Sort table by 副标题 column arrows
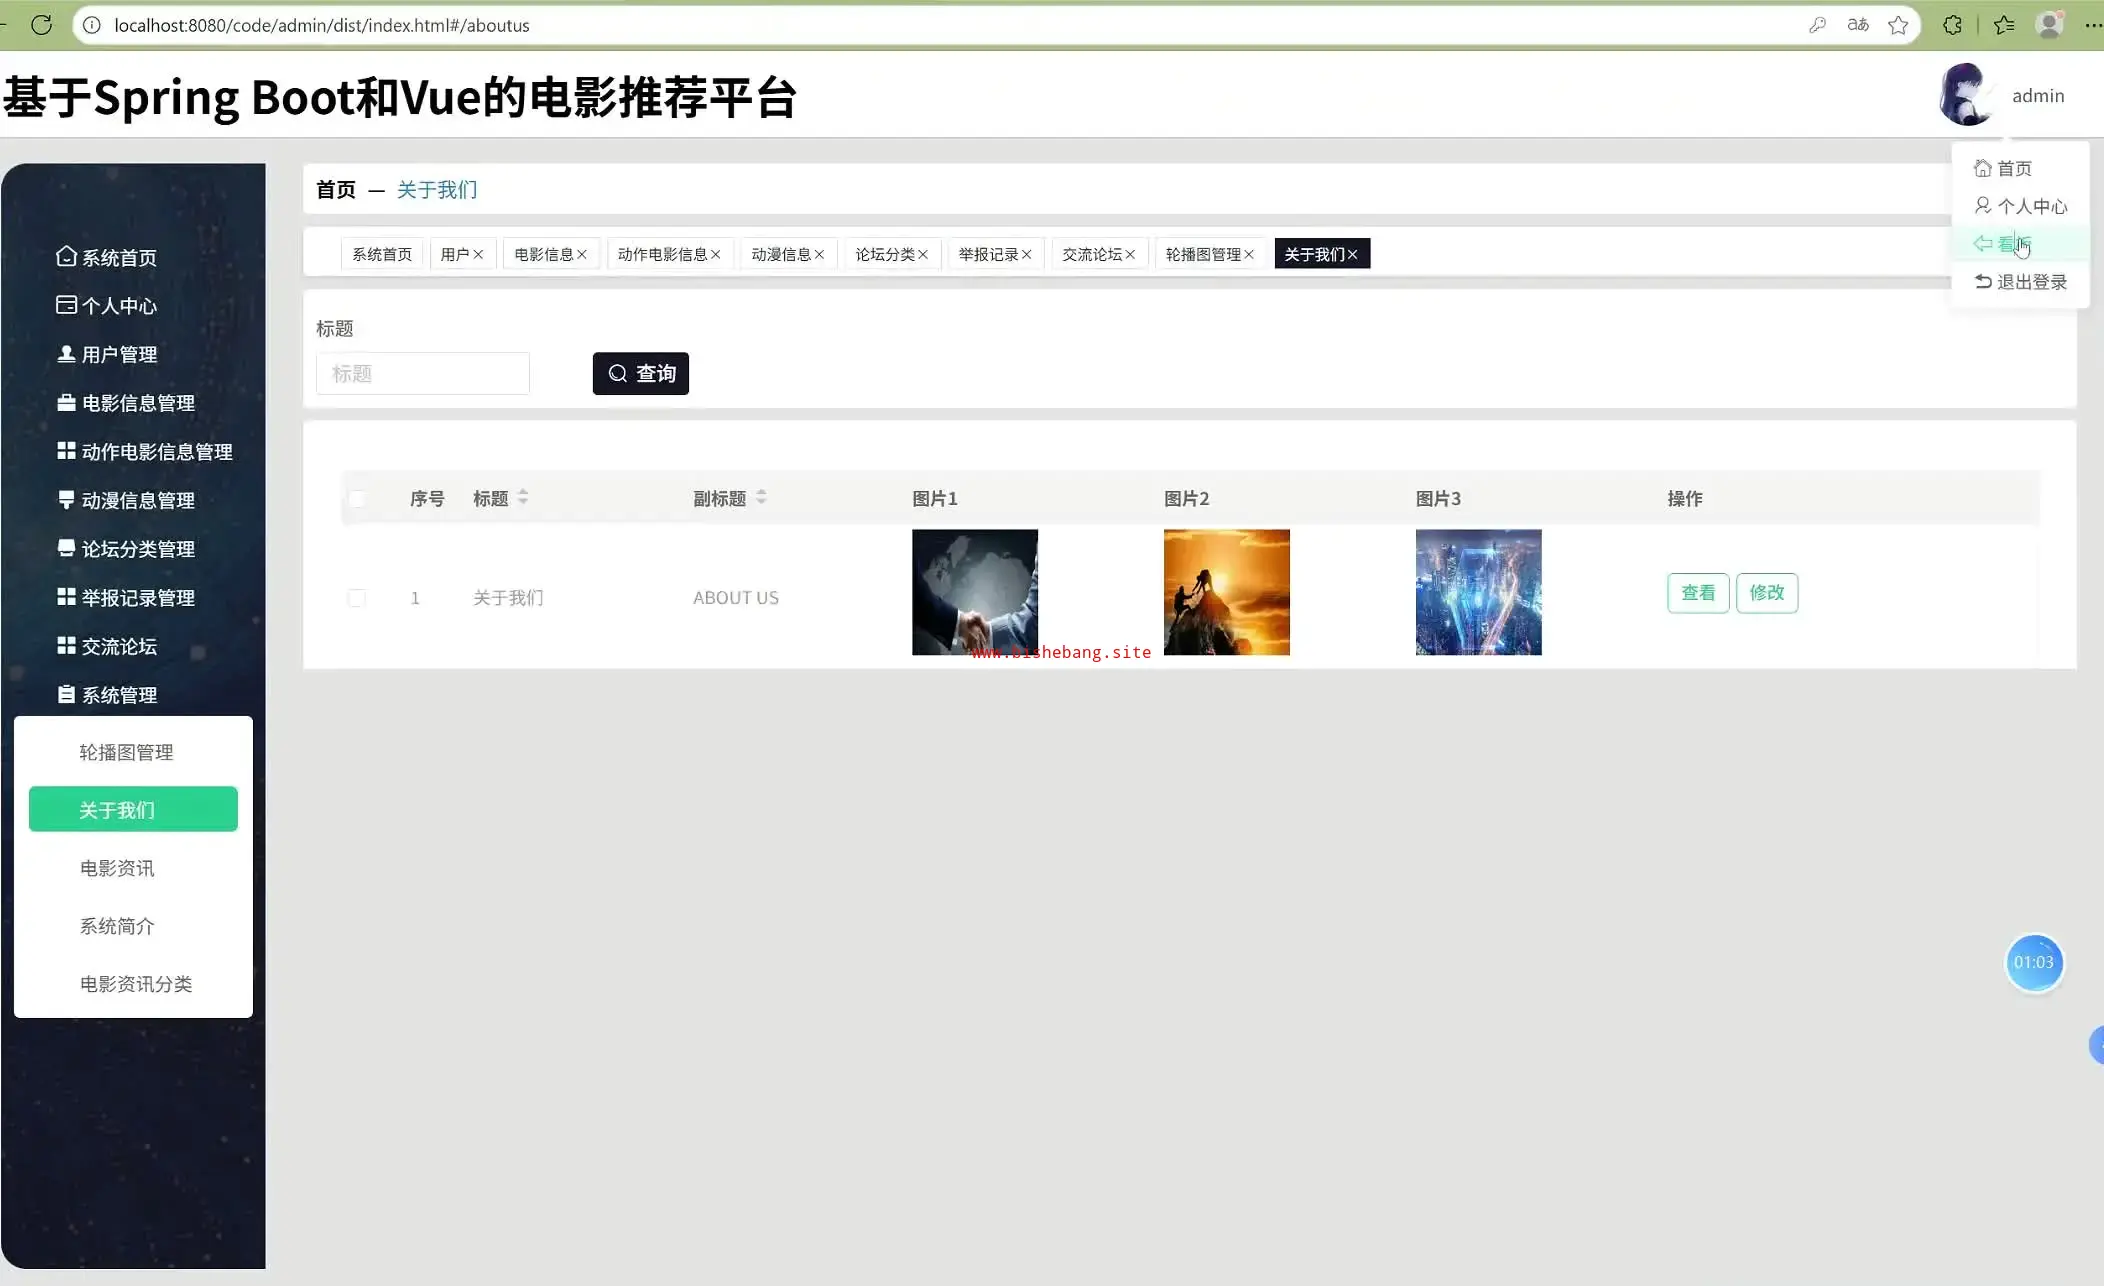The image size is (2104, 1286). tap(761, 497)
